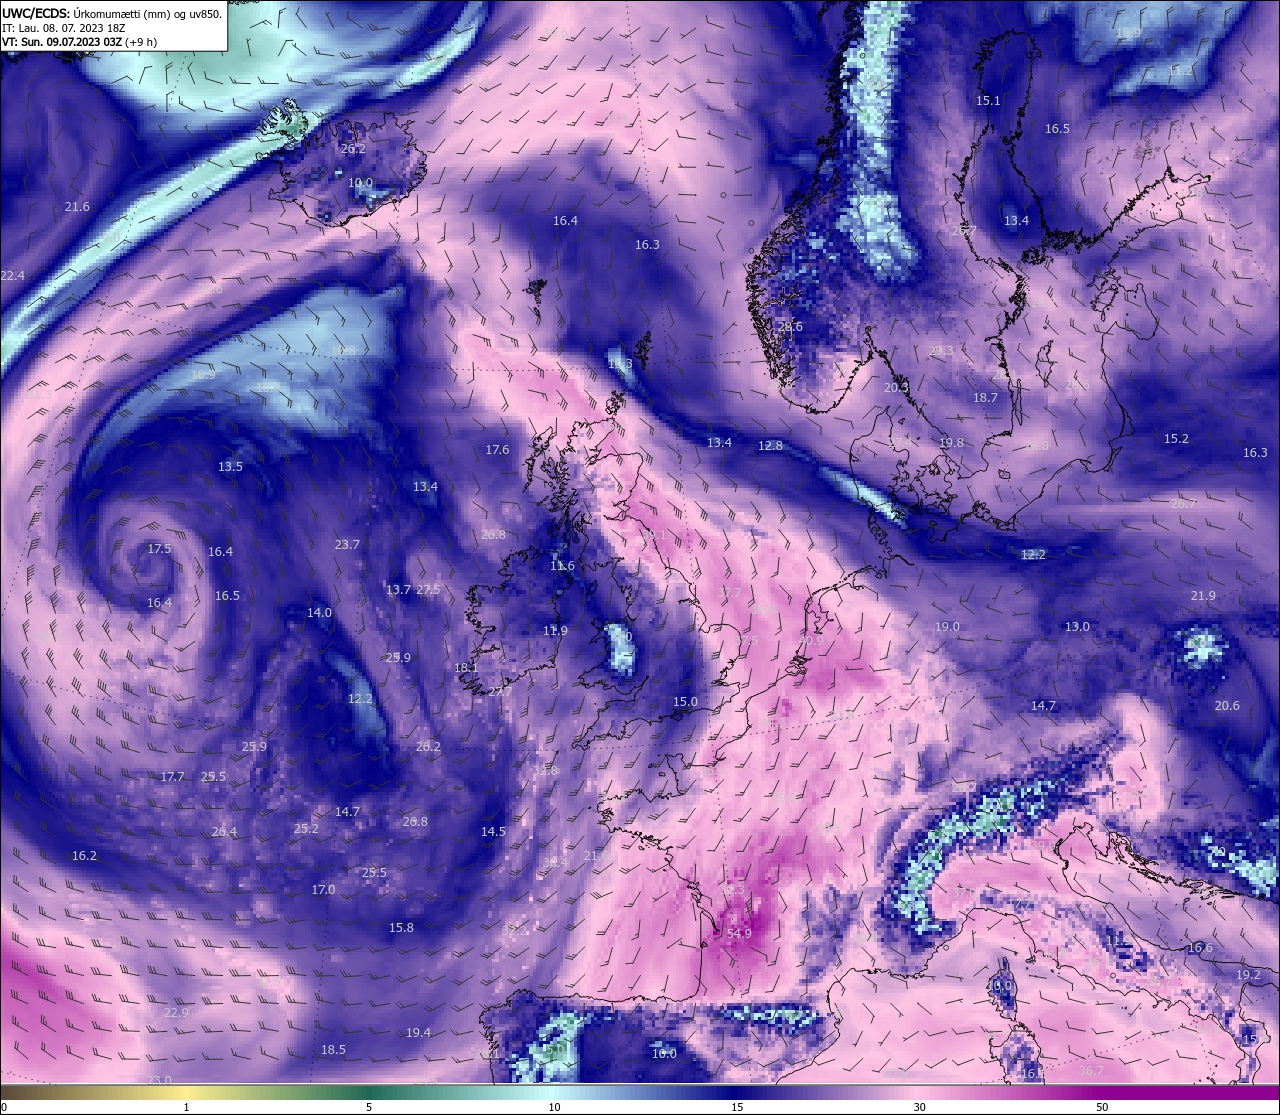Click the VT: Sun. 09.07.2023 03Z line
Screen dimensions: 1280x1115
[x=79, y=42]
